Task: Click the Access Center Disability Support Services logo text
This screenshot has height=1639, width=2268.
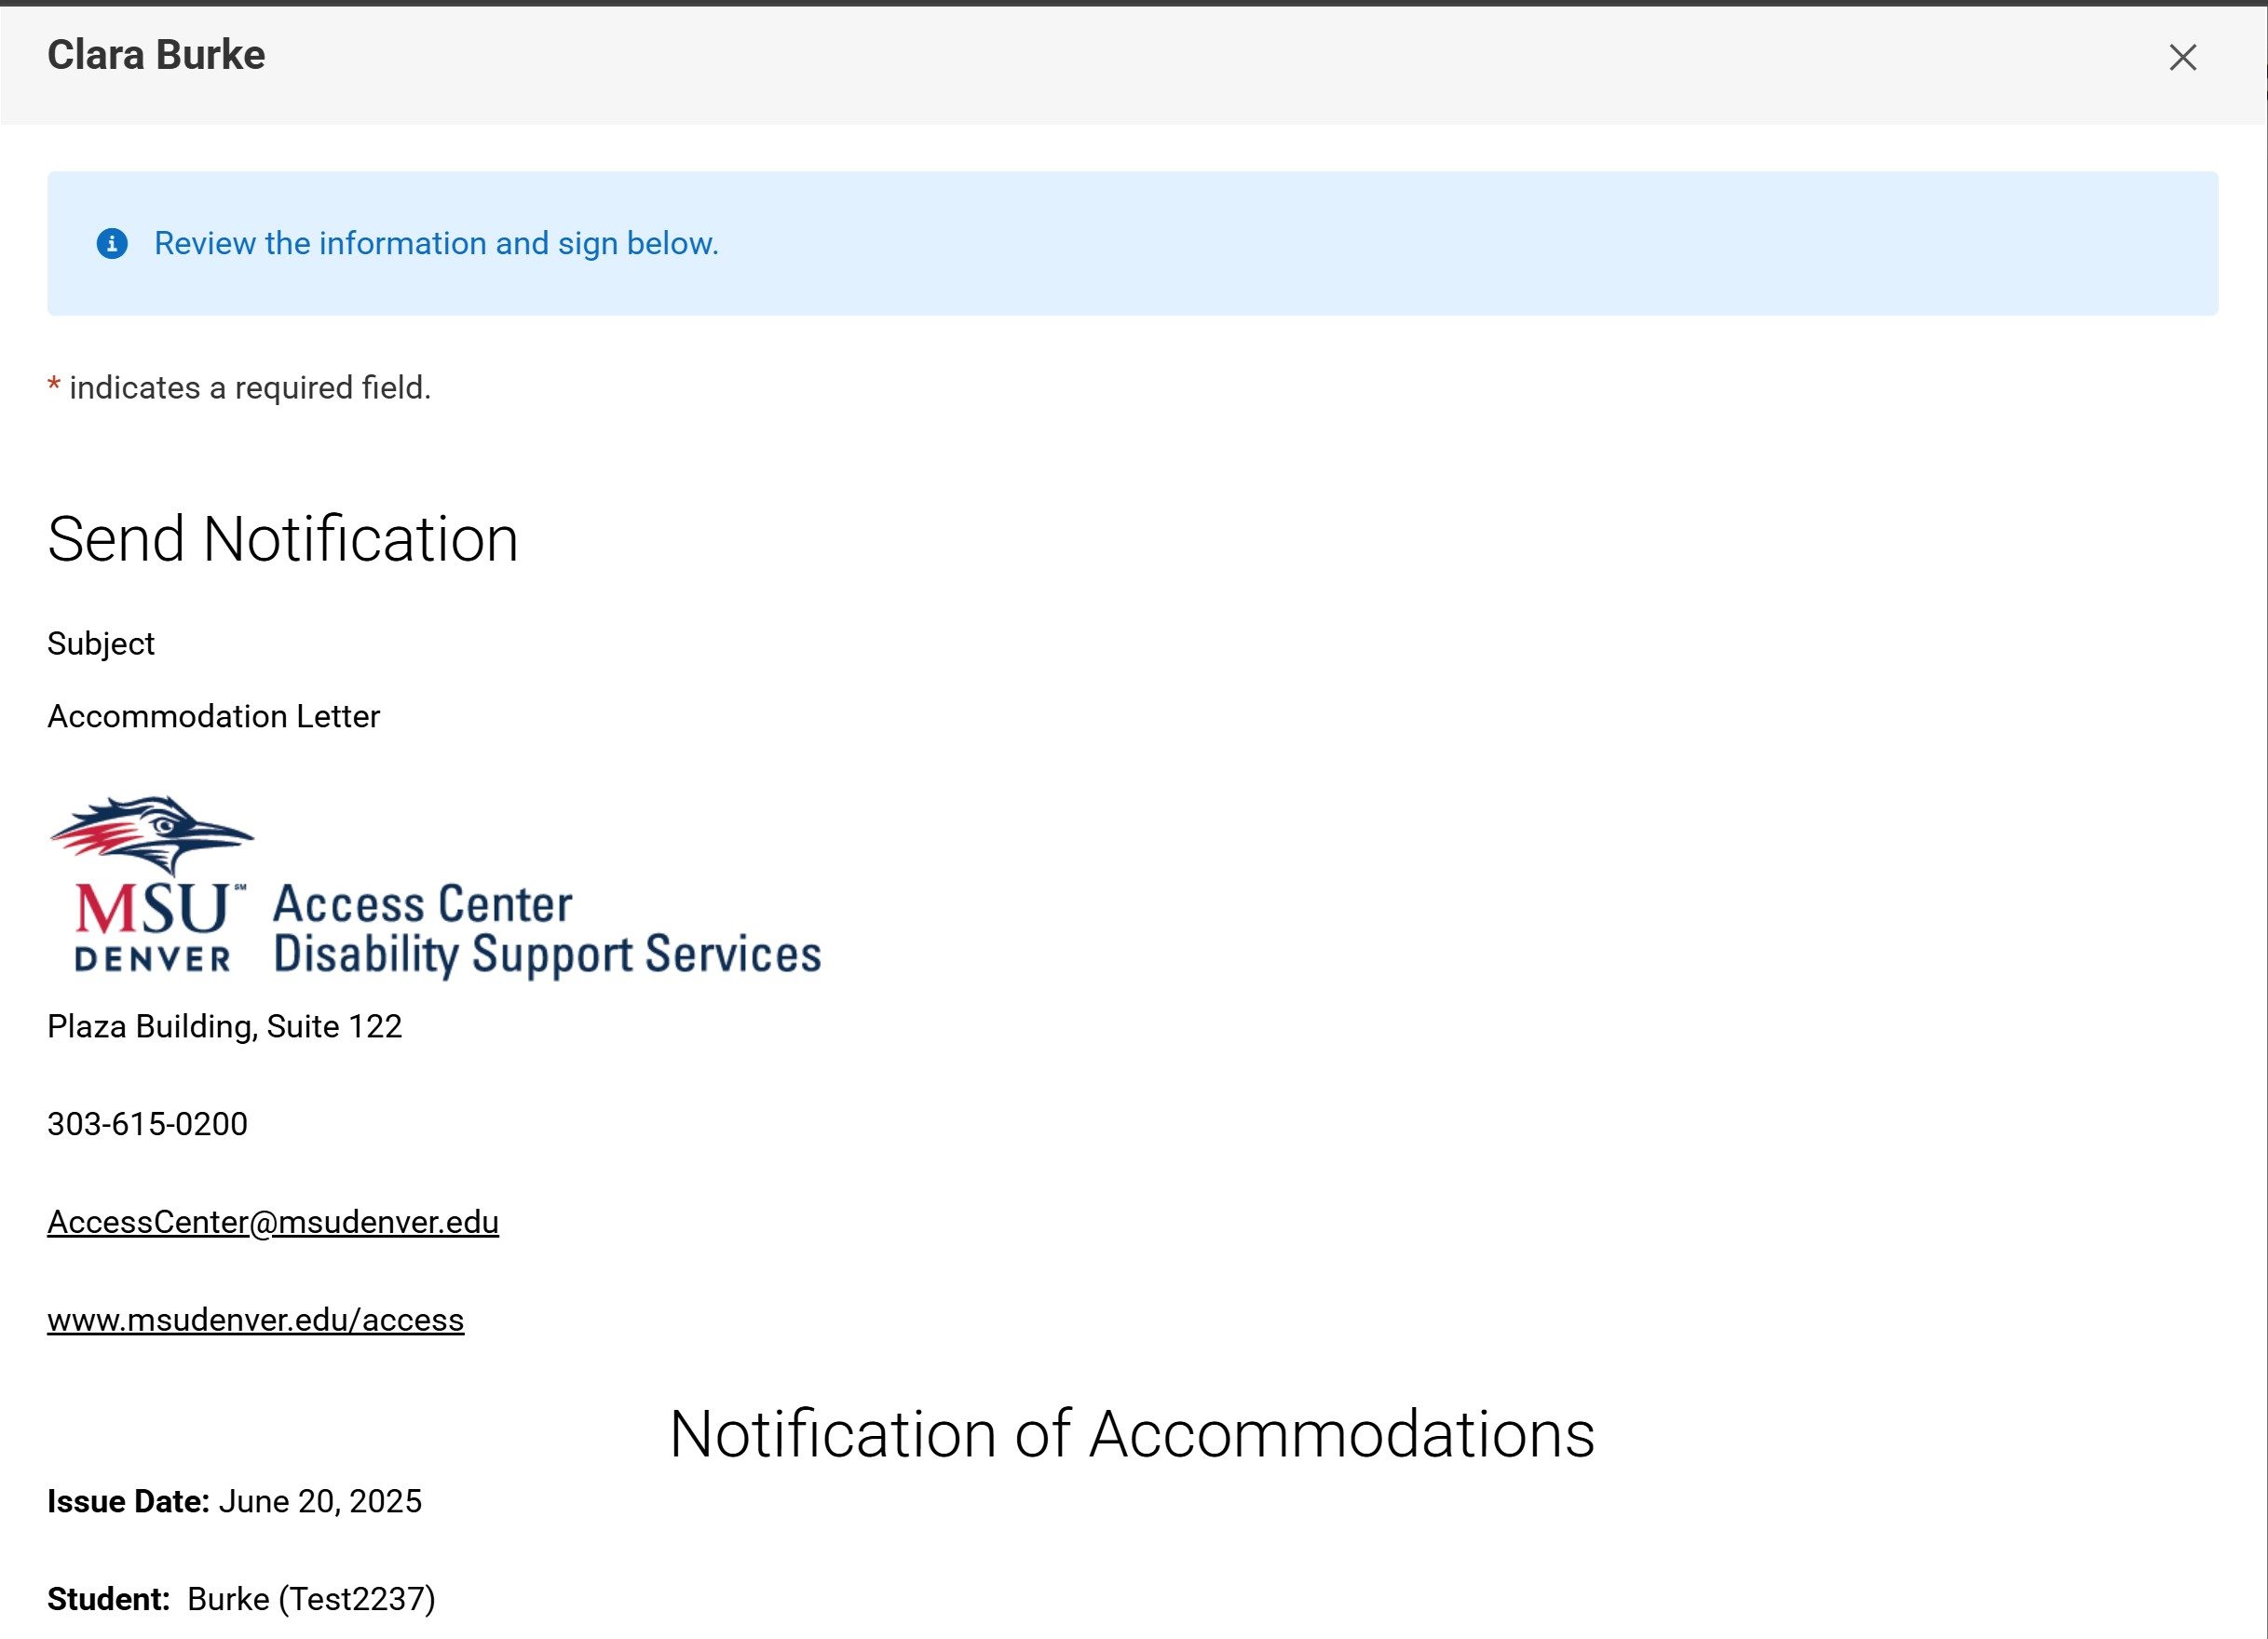Action: [x=546, y=929]
